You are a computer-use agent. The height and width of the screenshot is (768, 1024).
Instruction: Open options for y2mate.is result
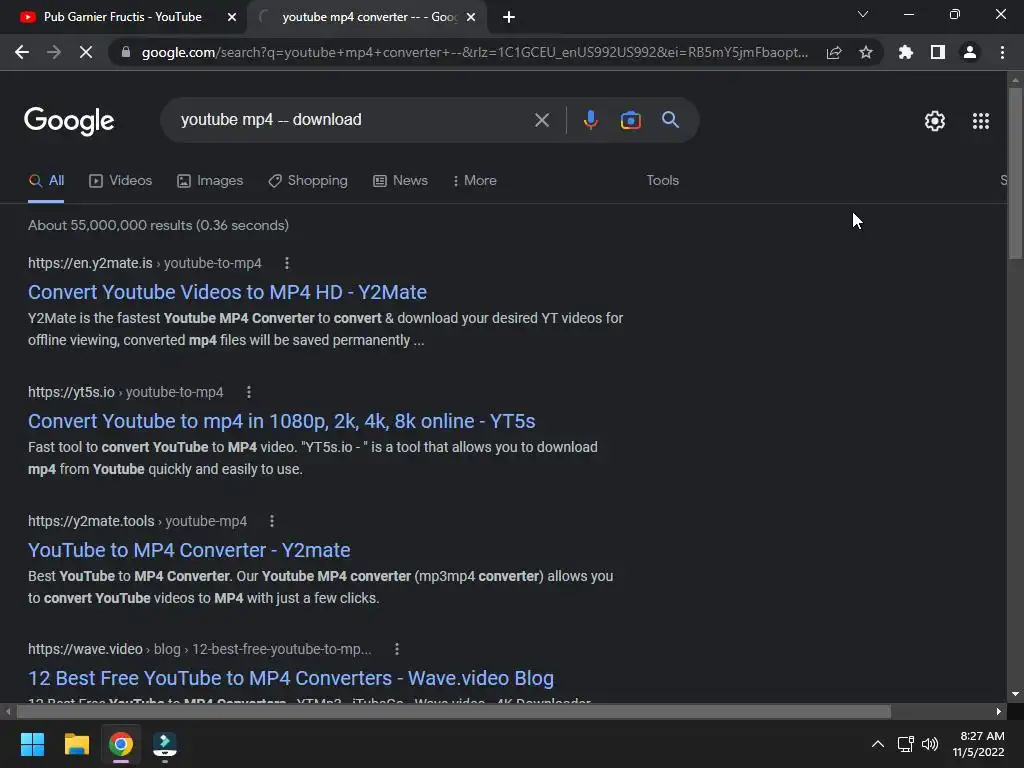287,263
